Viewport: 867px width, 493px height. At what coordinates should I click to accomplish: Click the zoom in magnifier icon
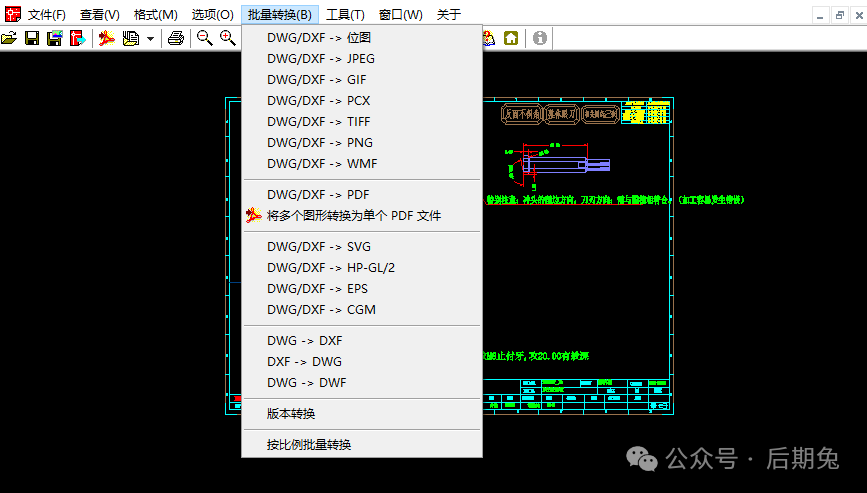(x=227, y=38)
